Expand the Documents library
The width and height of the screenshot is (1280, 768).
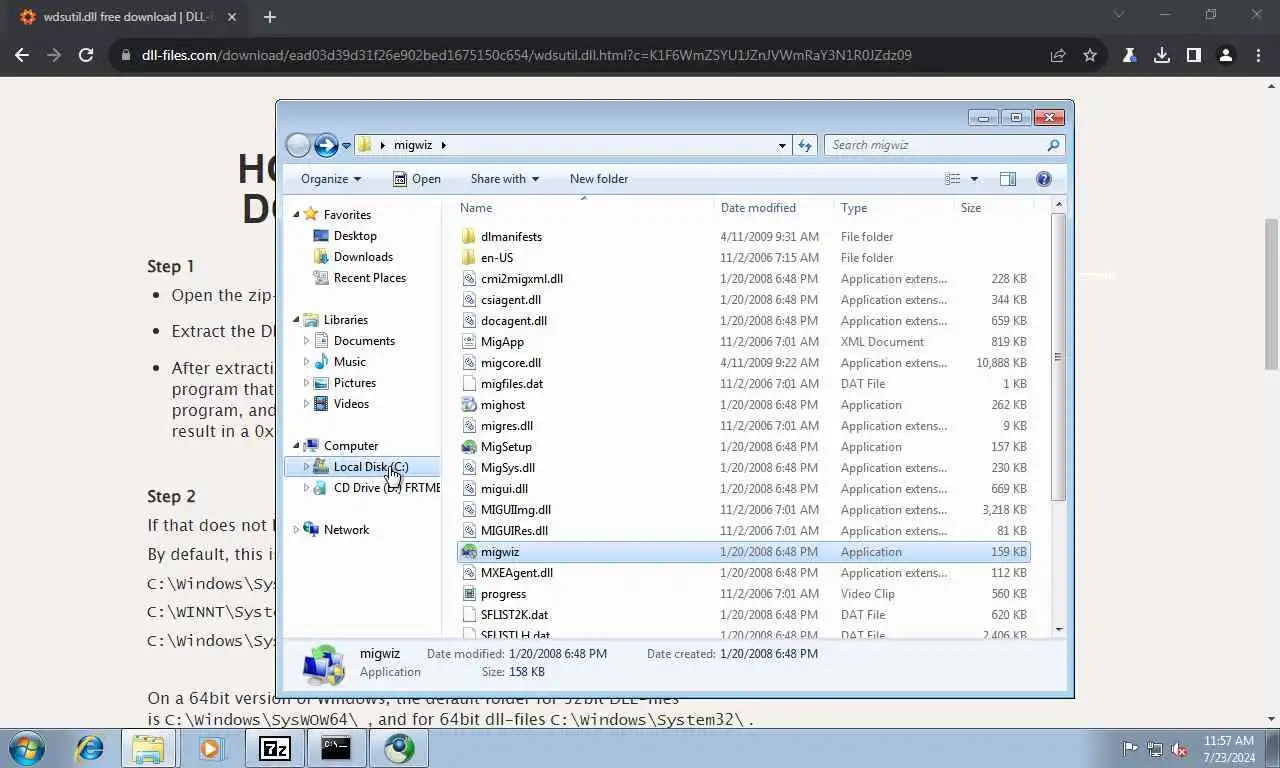tap(306, 341)
